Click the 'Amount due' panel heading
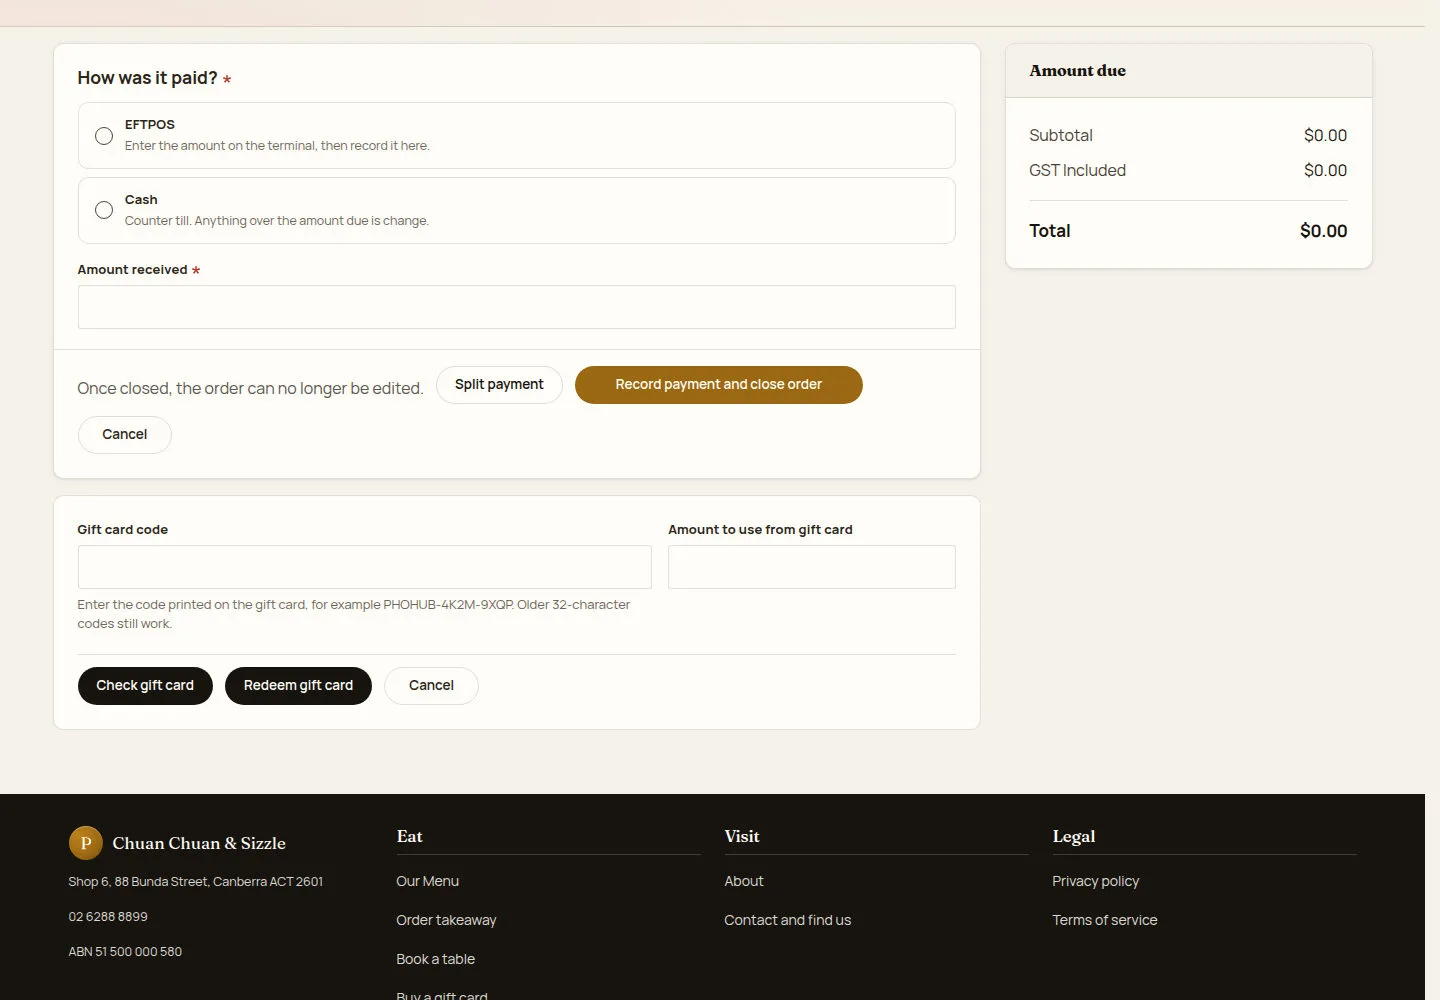This screenshot has width=1440, height=1000. [1077, 71]
